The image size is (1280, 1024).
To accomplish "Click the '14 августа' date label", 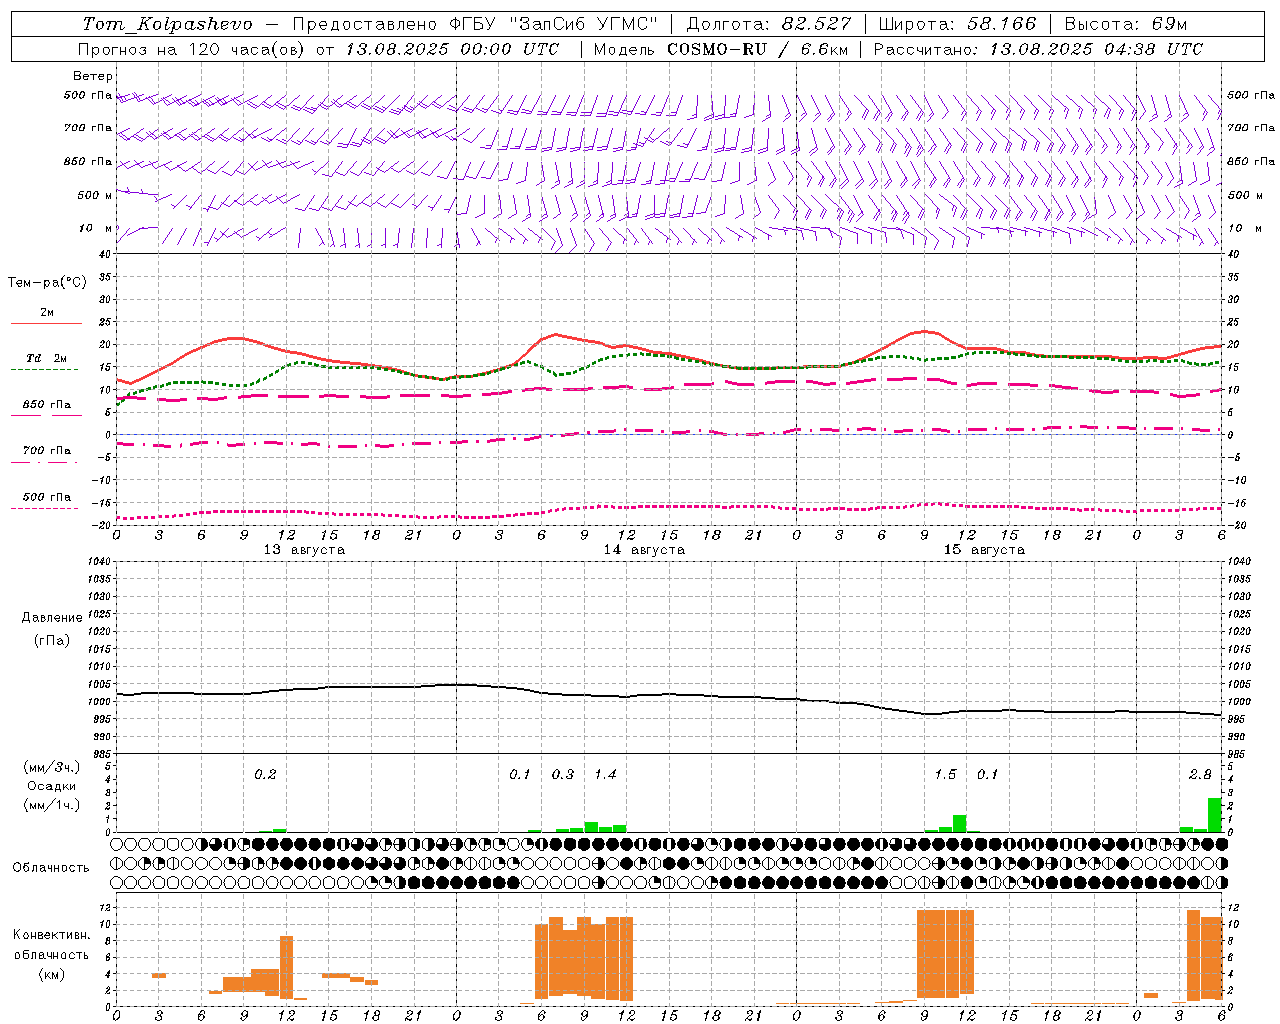I will coord(644,549).
